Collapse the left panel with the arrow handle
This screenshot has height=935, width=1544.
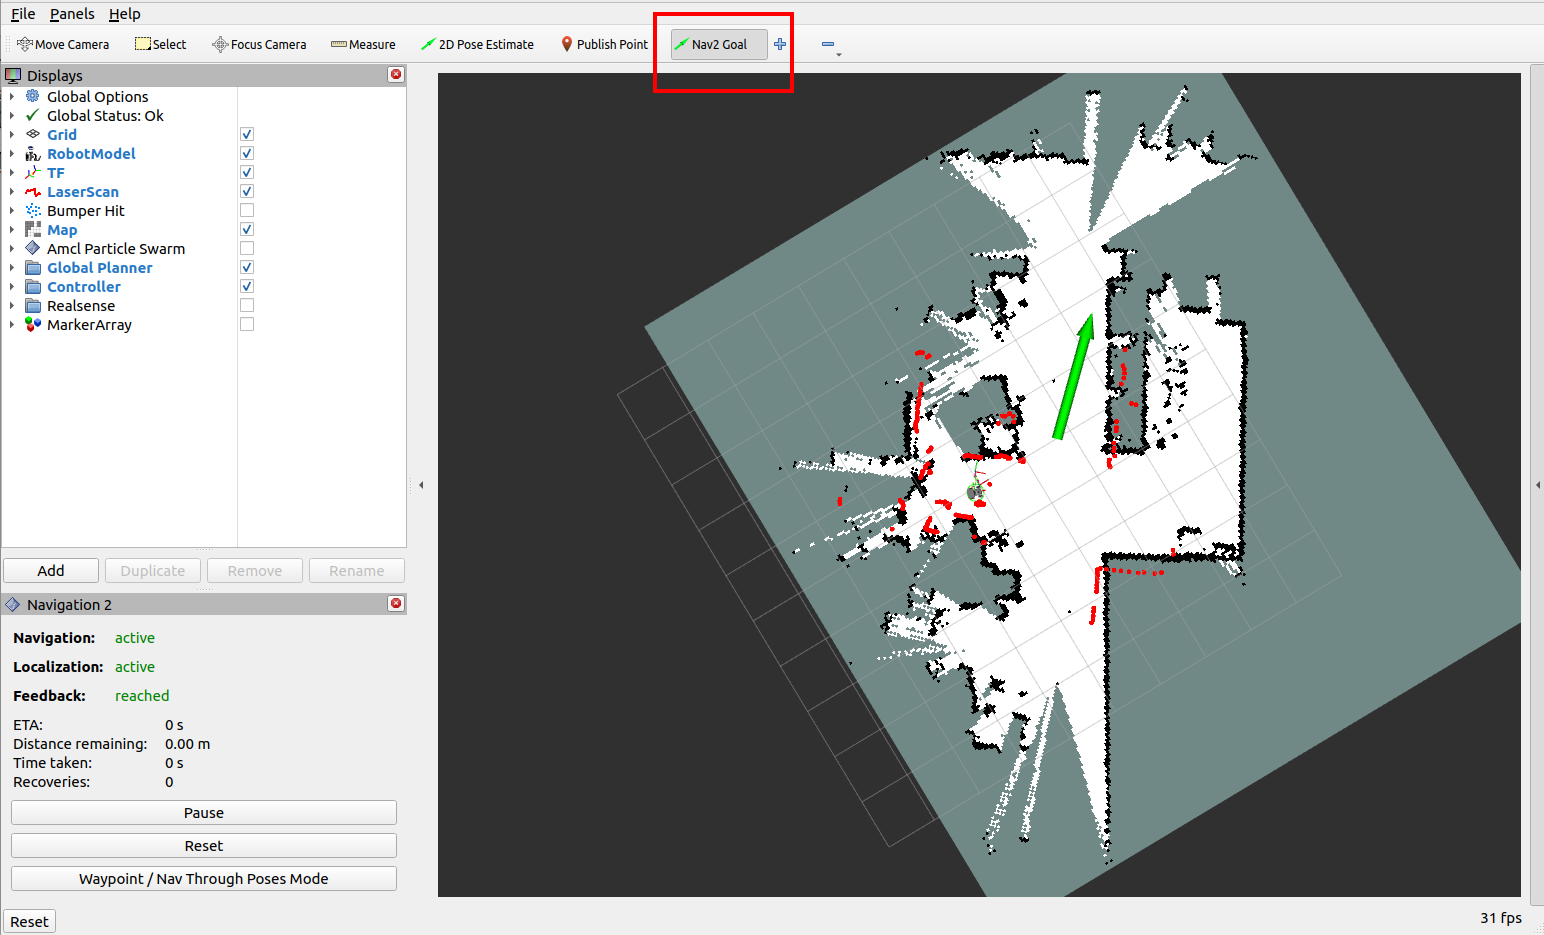click(421, 485)
